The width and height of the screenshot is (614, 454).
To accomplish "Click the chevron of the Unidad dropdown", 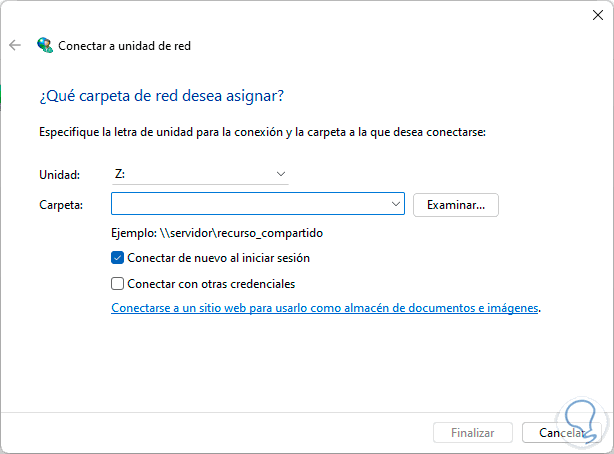I will point(281,174).
